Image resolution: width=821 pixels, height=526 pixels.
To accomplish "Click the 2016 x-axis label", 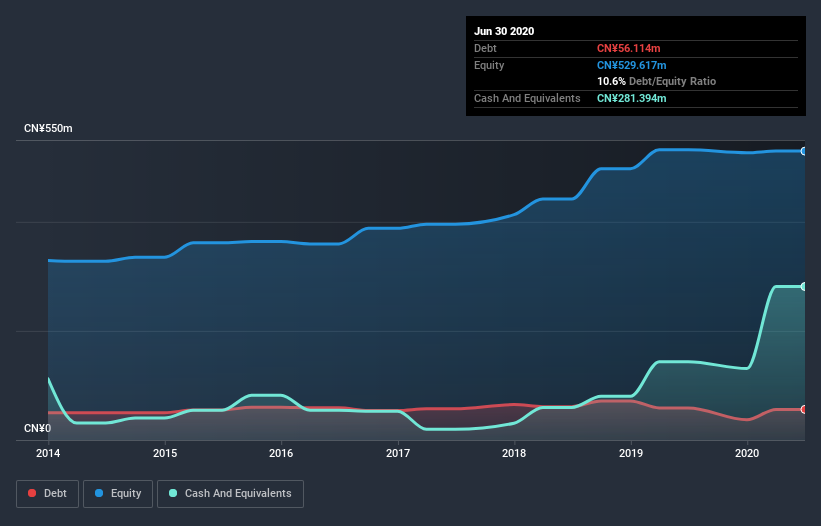I will 281,453.
